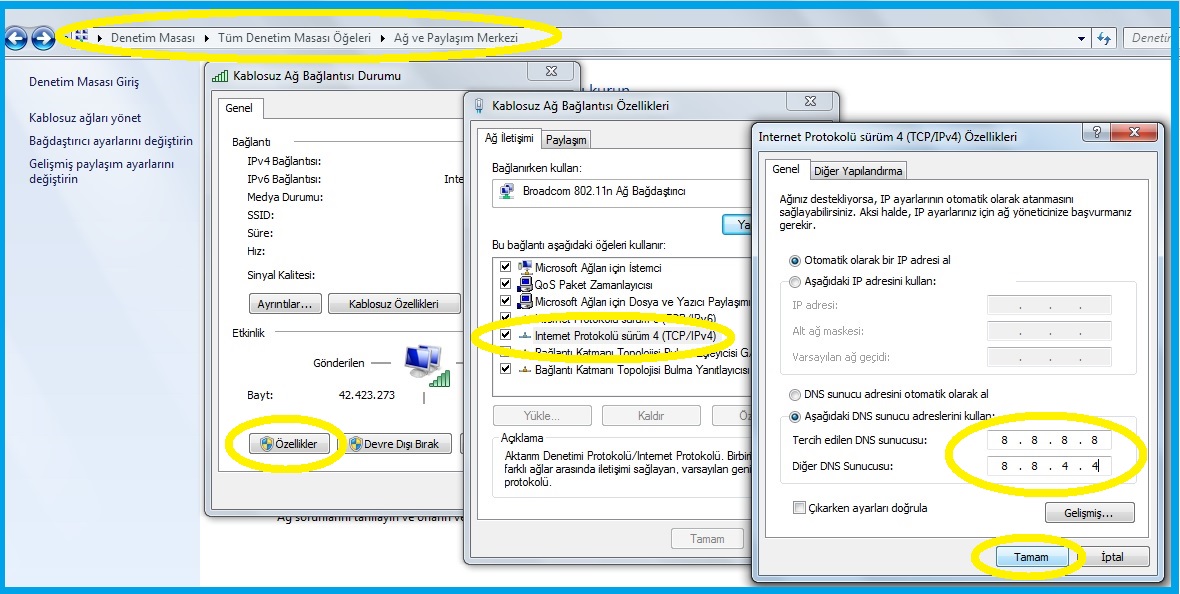The height and width of the screenshot is (594, 1180).
Task: Open the address bar history dropdown arrow
Action: (x=1082, y=38)
